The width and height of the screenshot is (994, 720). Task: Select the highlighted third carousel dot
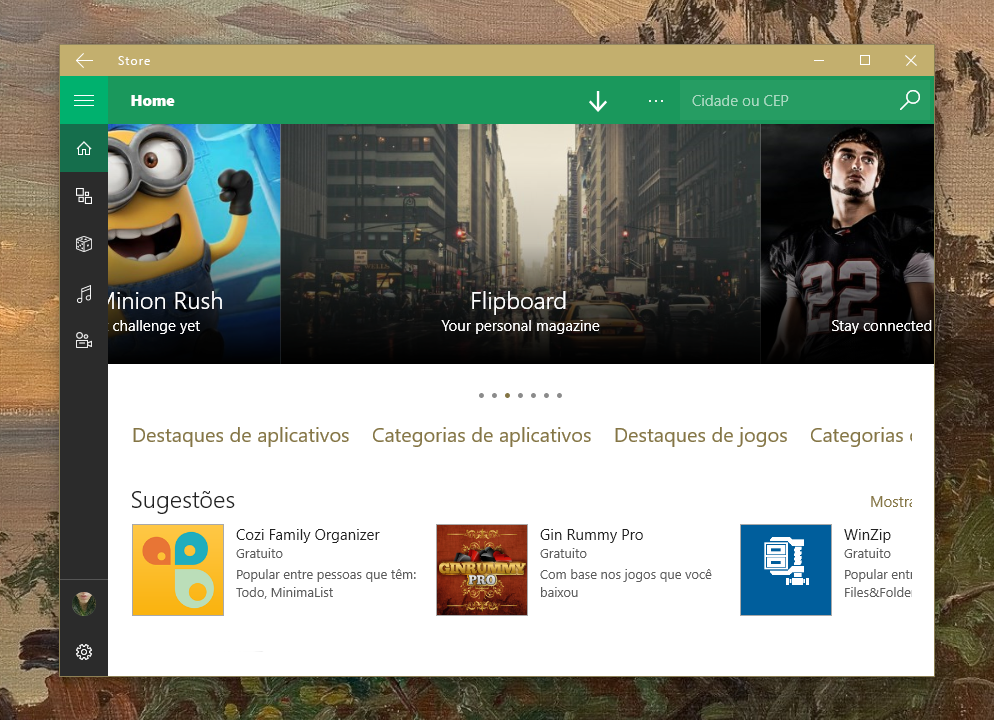point(507,395)
